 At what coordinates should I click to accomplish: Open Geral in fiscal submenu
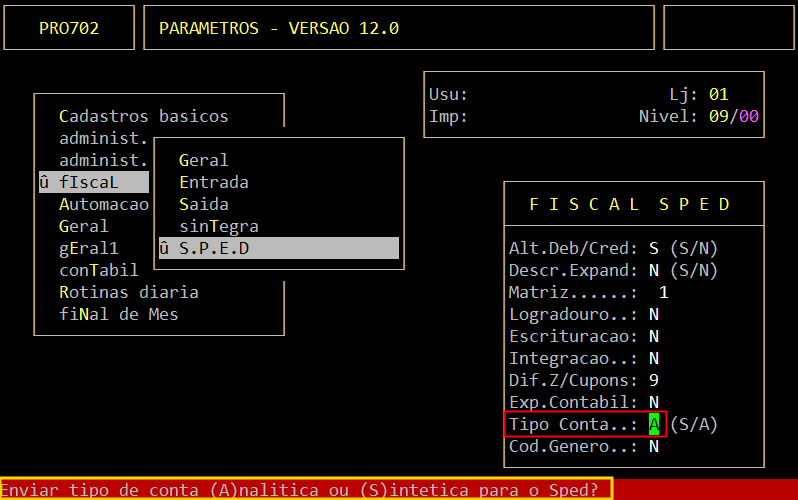203,160
